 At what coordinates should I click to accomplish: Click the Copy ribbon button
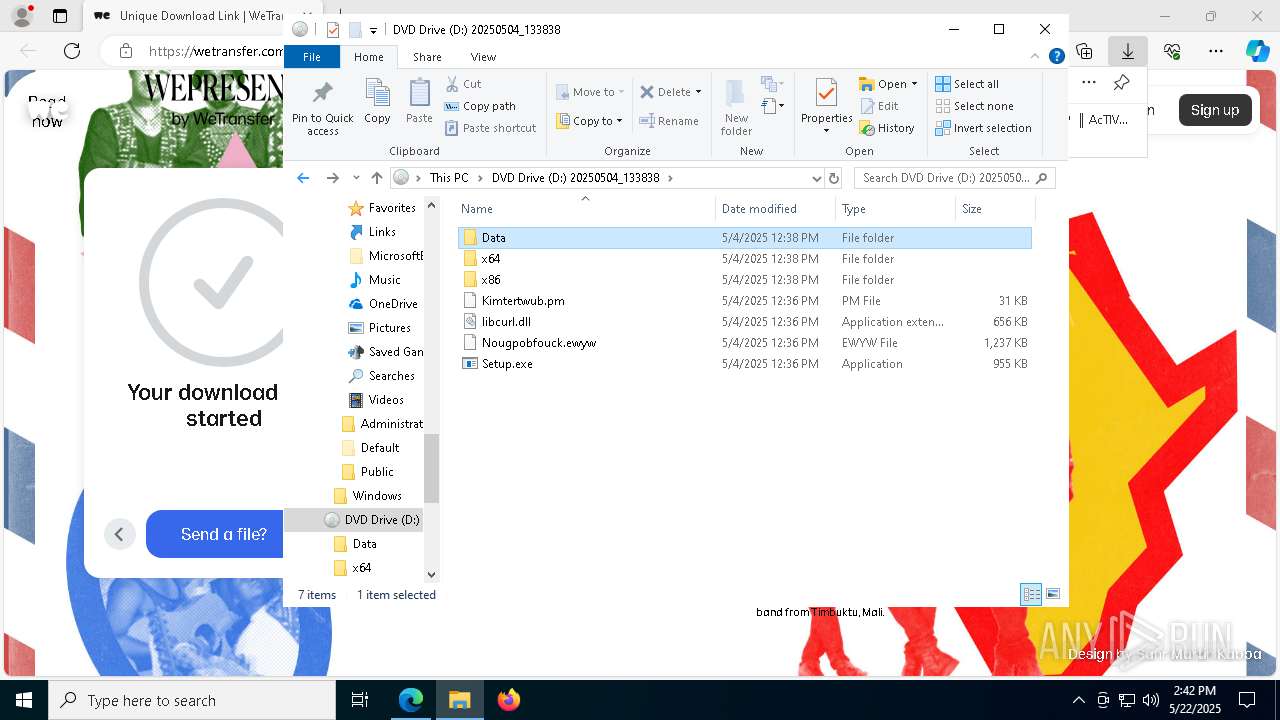click(x=377, y=102)
